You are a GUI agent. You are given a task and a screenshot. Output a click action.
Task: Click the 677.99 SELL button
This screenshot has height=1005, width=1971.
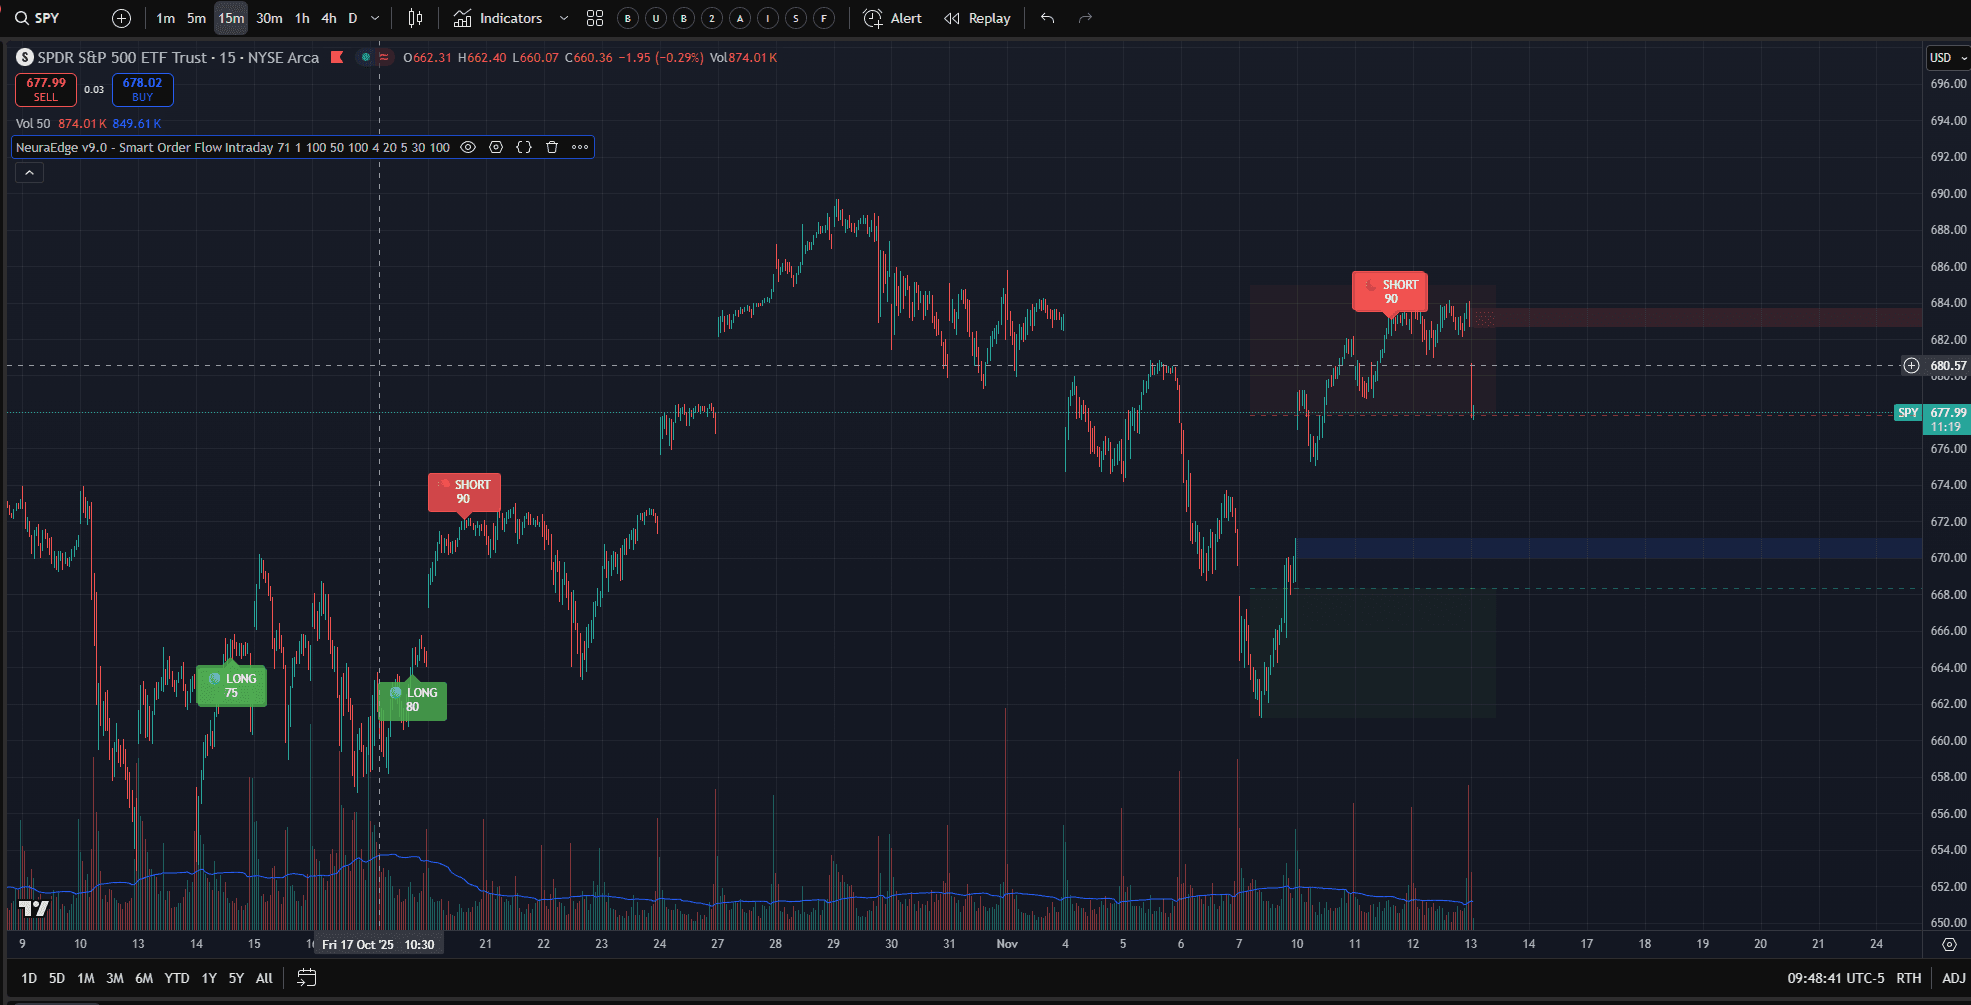[x=46, y=90]
